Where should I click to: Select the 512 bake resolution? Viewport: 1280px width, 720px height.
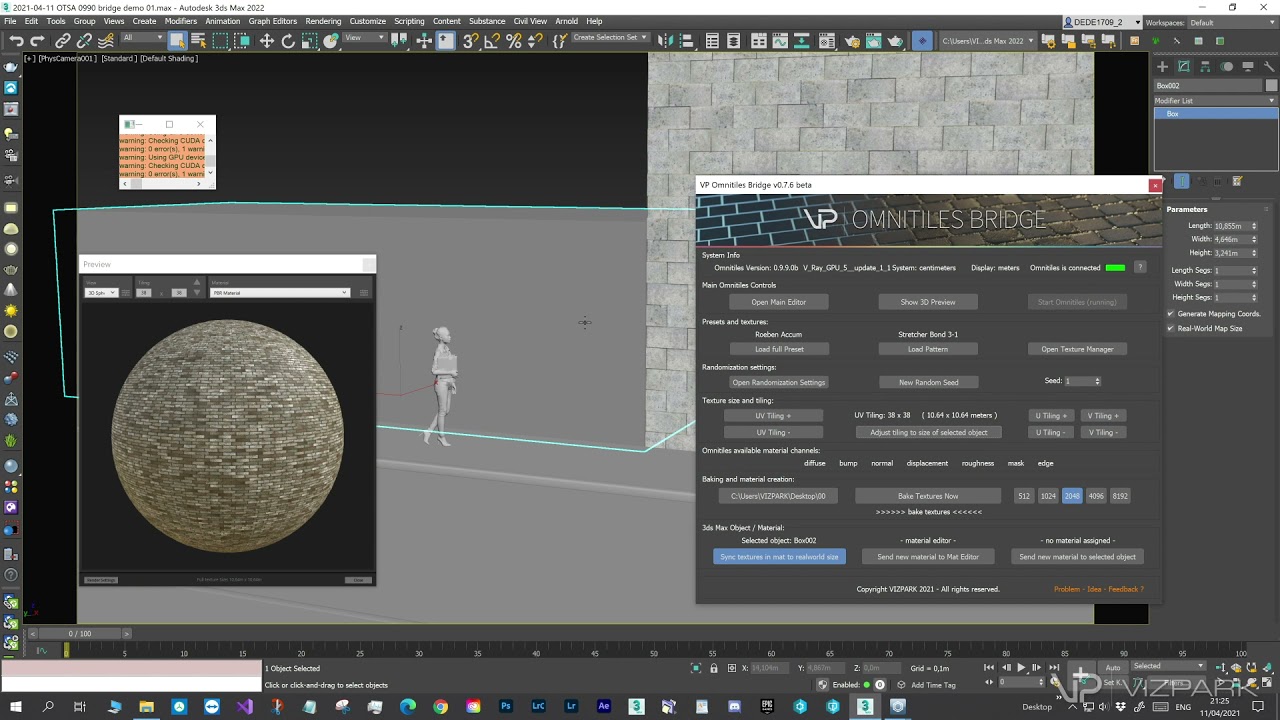click(x=1023, y=496)
